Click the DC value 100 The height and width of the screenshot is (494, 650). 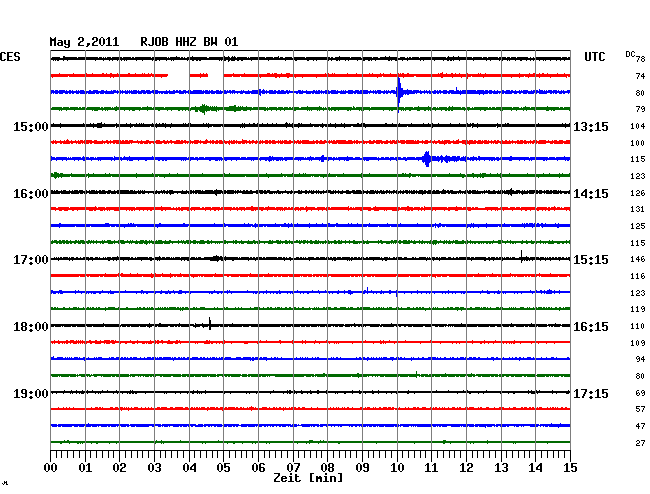pos(638,143)
